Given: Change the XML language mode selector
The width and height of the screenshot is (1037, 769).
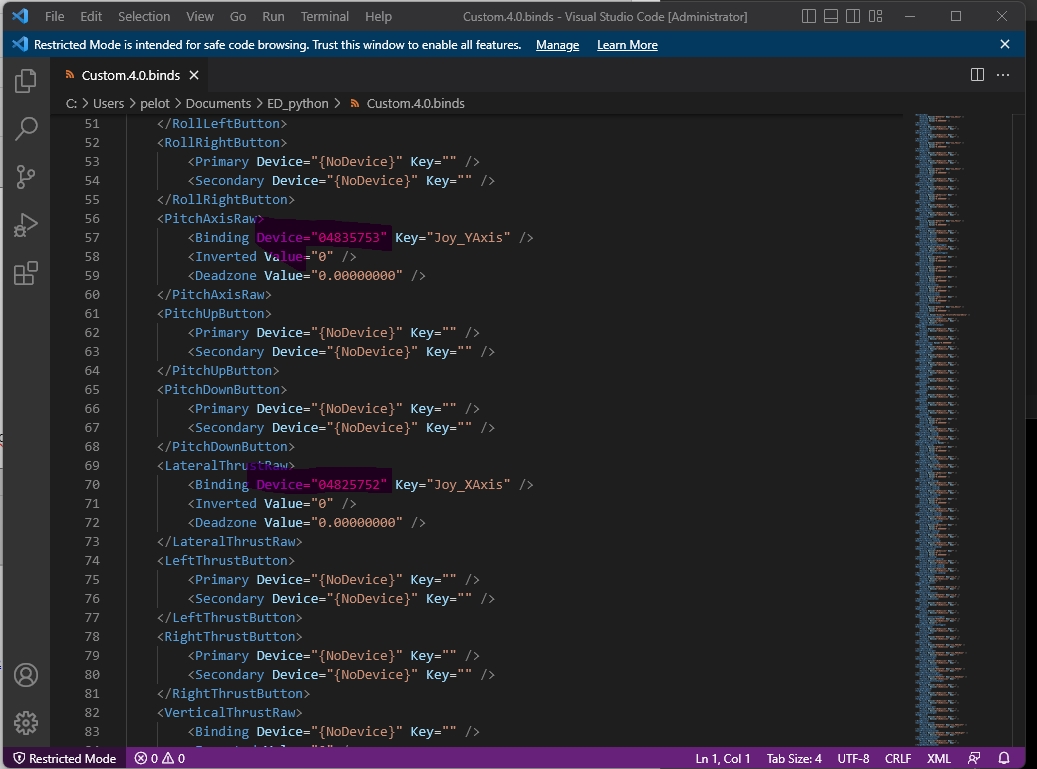Looking at the screenshot, I should coord(938,758).
